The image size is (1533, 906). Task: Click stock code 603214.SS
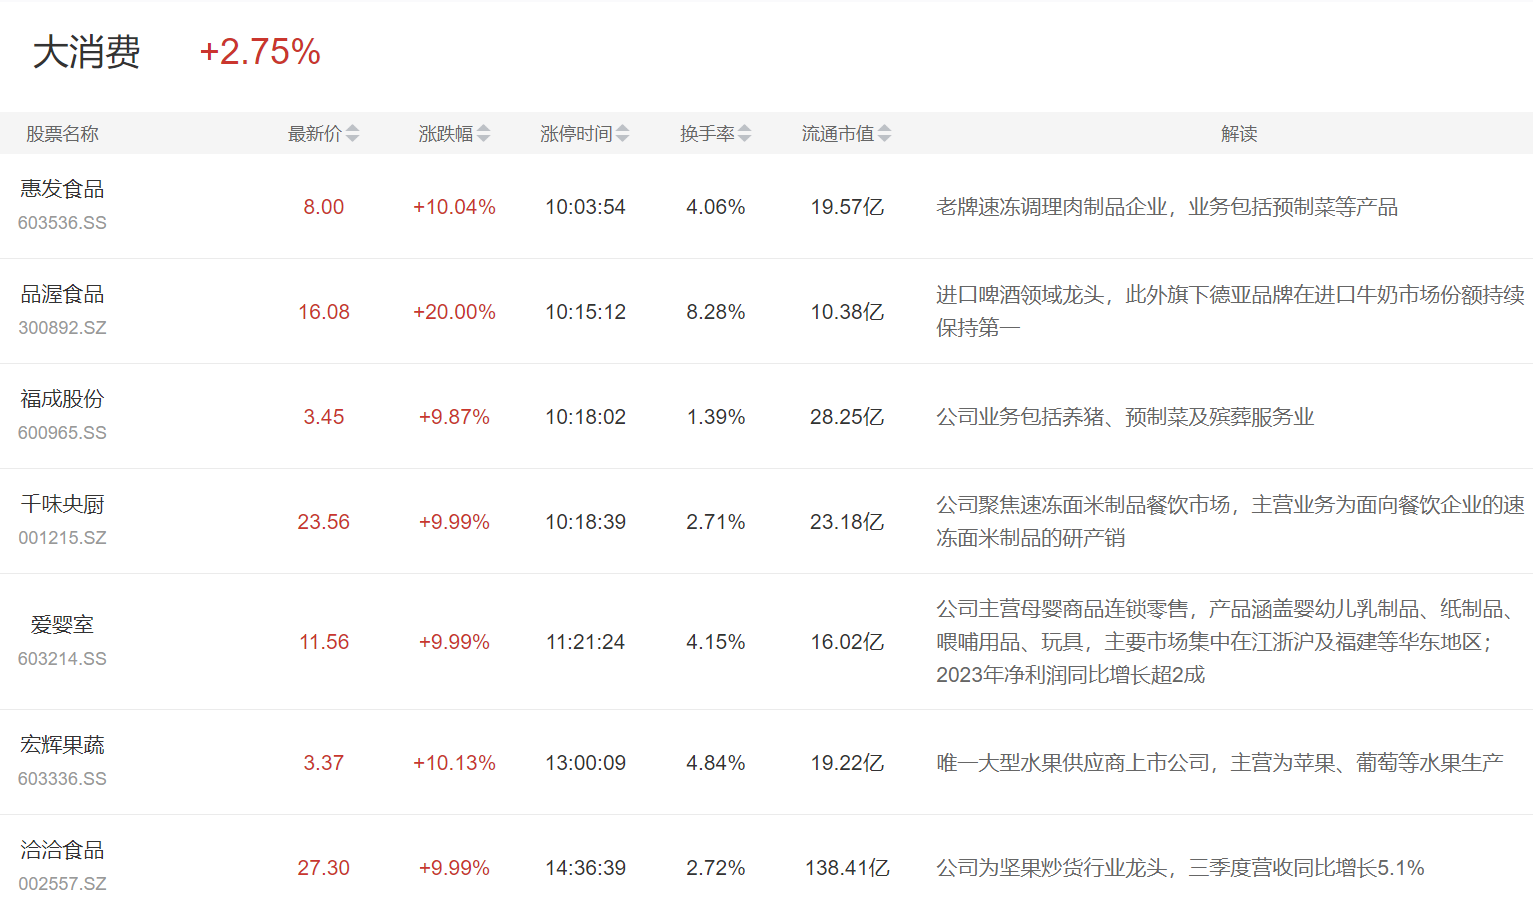(62, 659)
